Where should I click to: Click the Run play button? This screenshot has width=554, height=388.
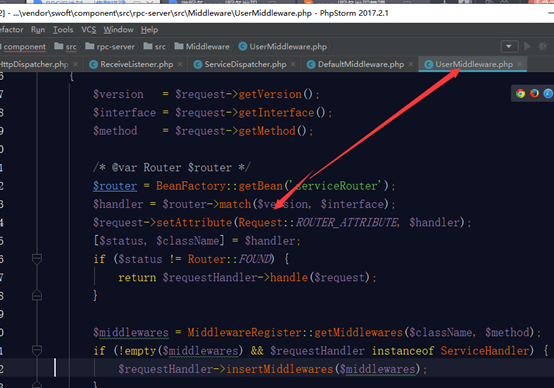528,46
